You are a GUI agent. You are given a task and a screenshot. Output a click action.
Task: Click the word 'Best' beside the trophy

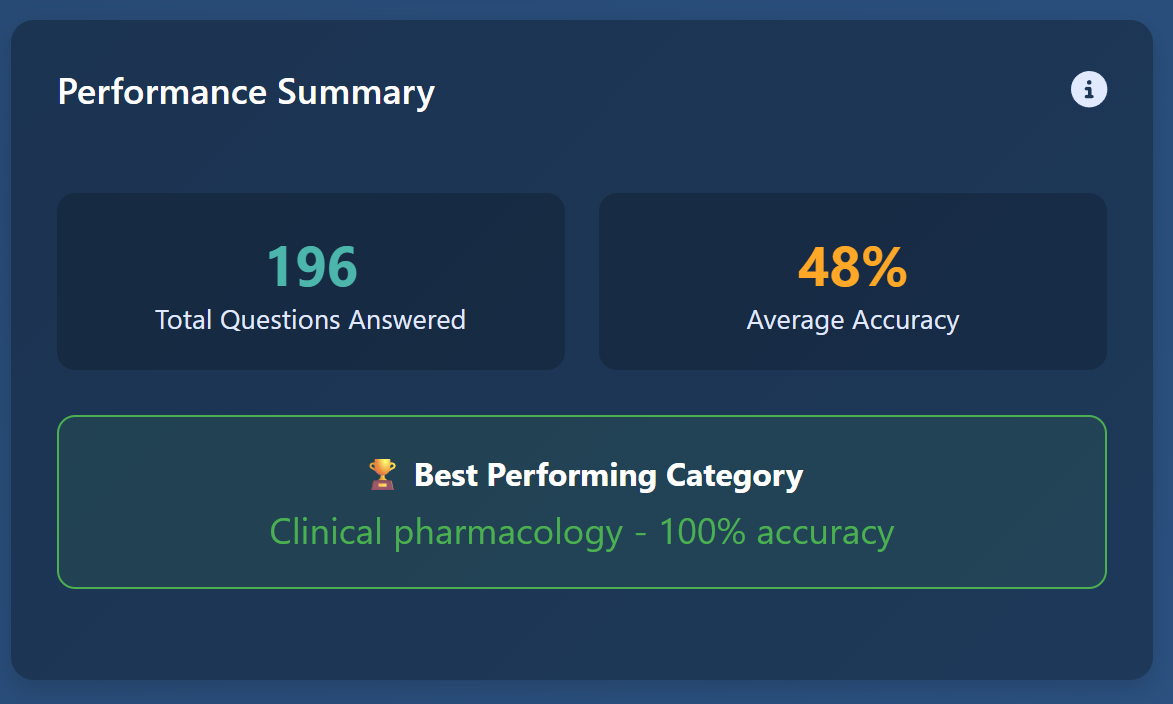click(447, 475)
